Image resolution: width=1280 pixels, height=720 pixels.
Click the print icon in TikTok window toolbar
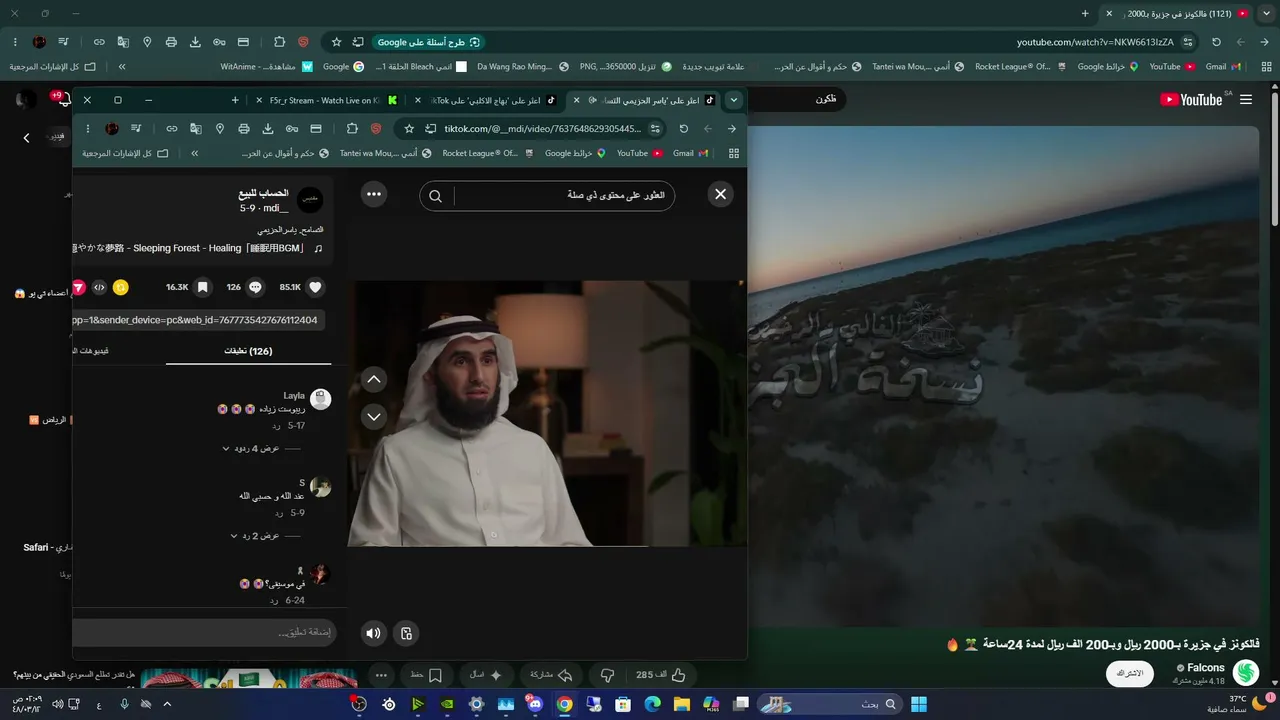(x=244, y=129)
